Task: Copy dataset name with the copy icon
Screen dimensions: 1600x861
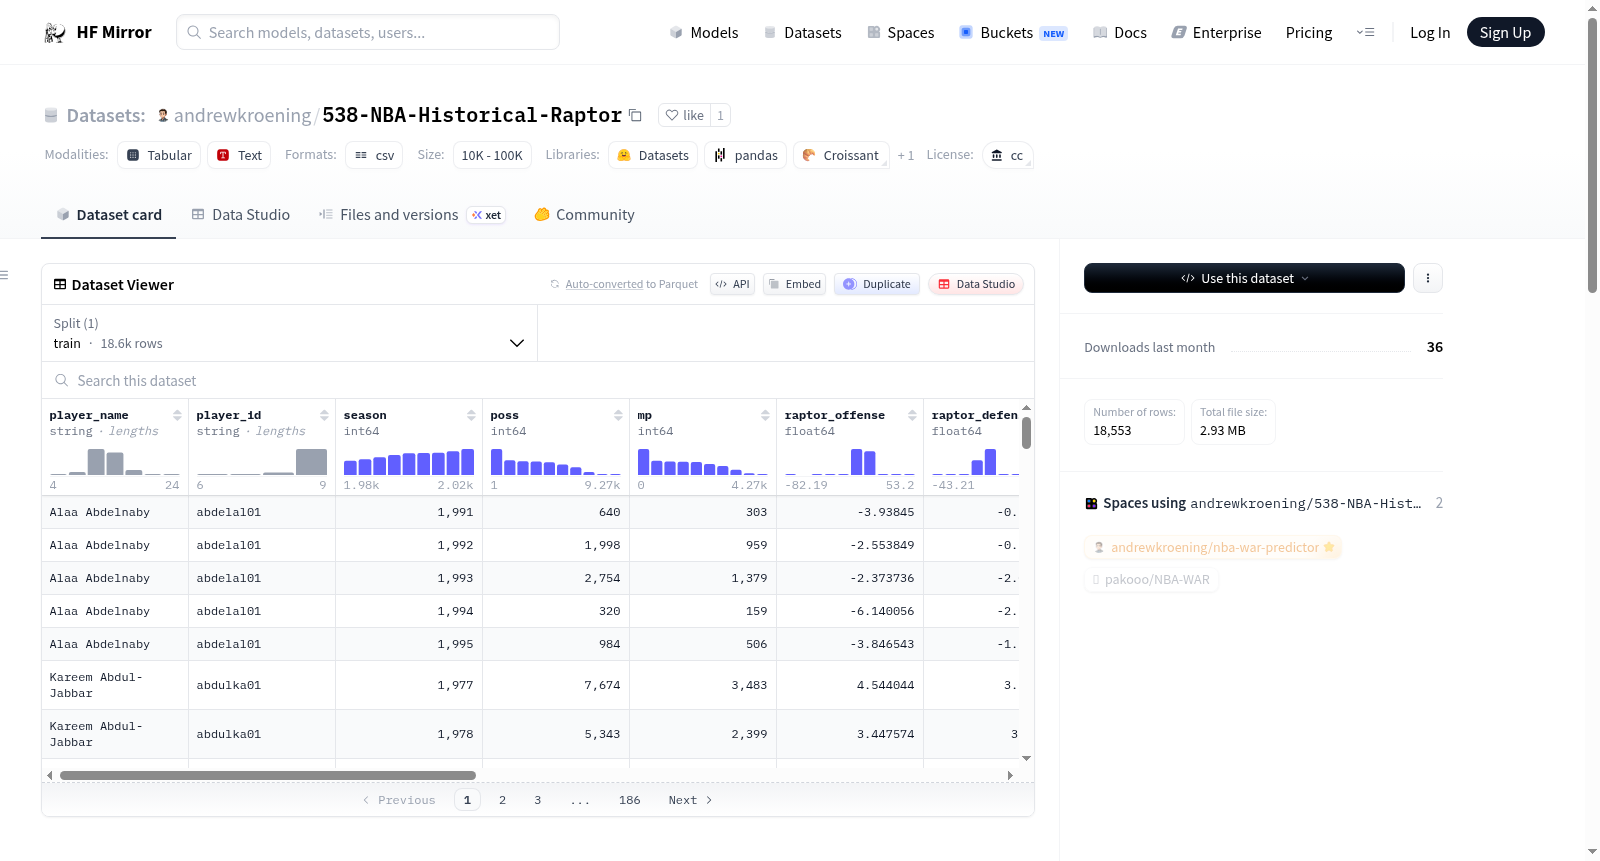Action: 635,115
